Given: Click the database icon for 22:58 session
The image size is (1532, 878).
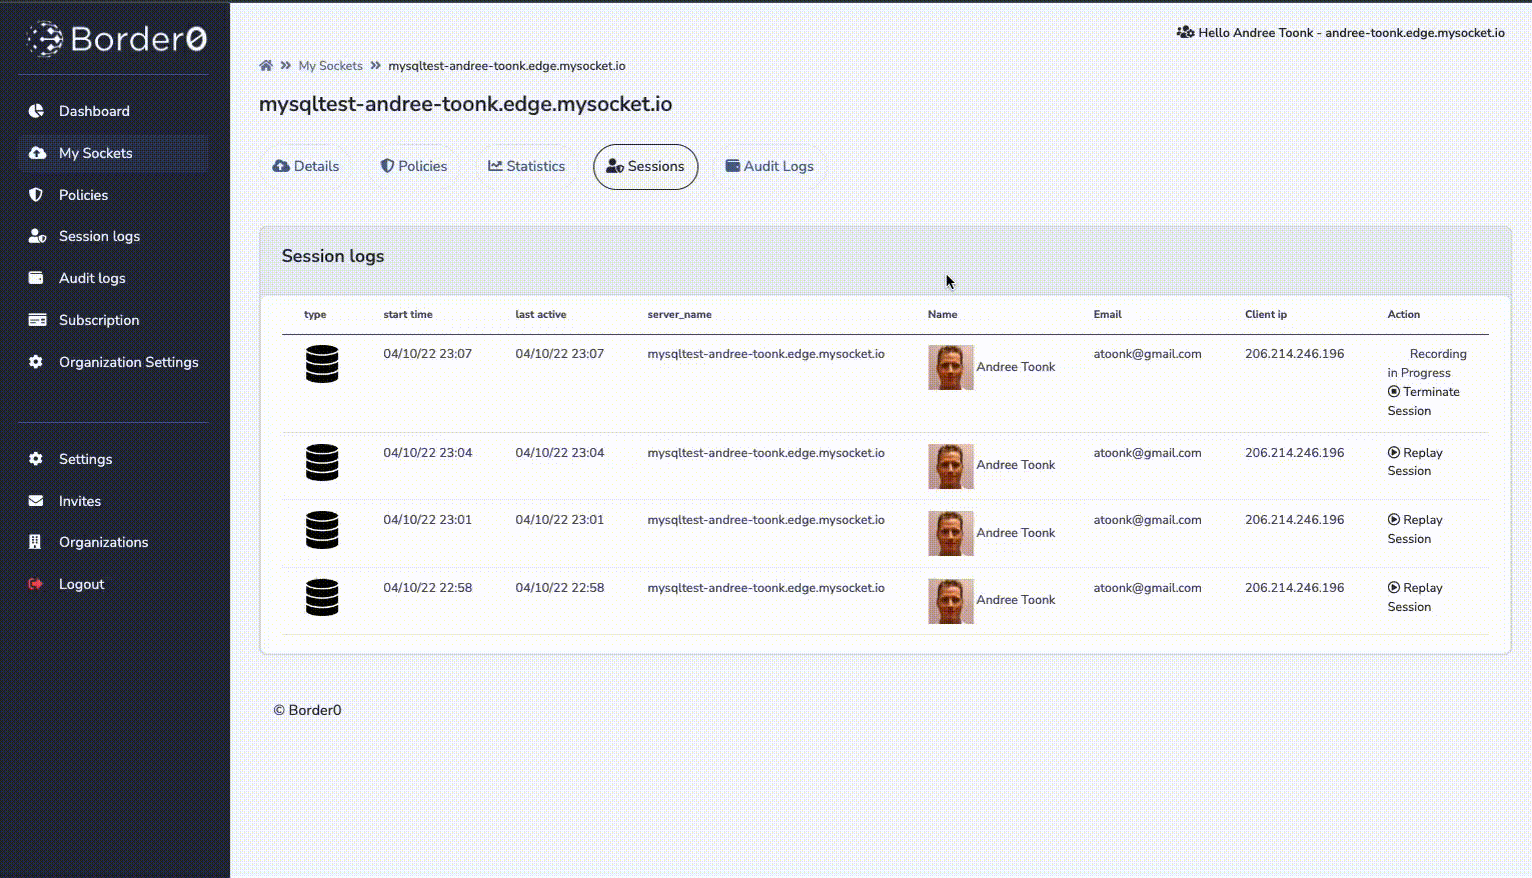Looking at the screenshot, I should pyautogui.click(x=322, y=598).
